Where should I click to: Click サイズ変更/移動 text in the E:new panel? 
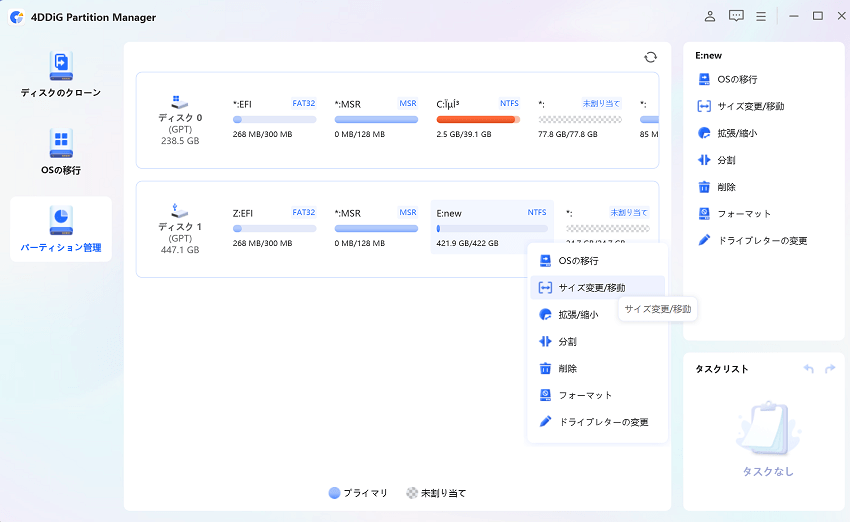[751, 106]
